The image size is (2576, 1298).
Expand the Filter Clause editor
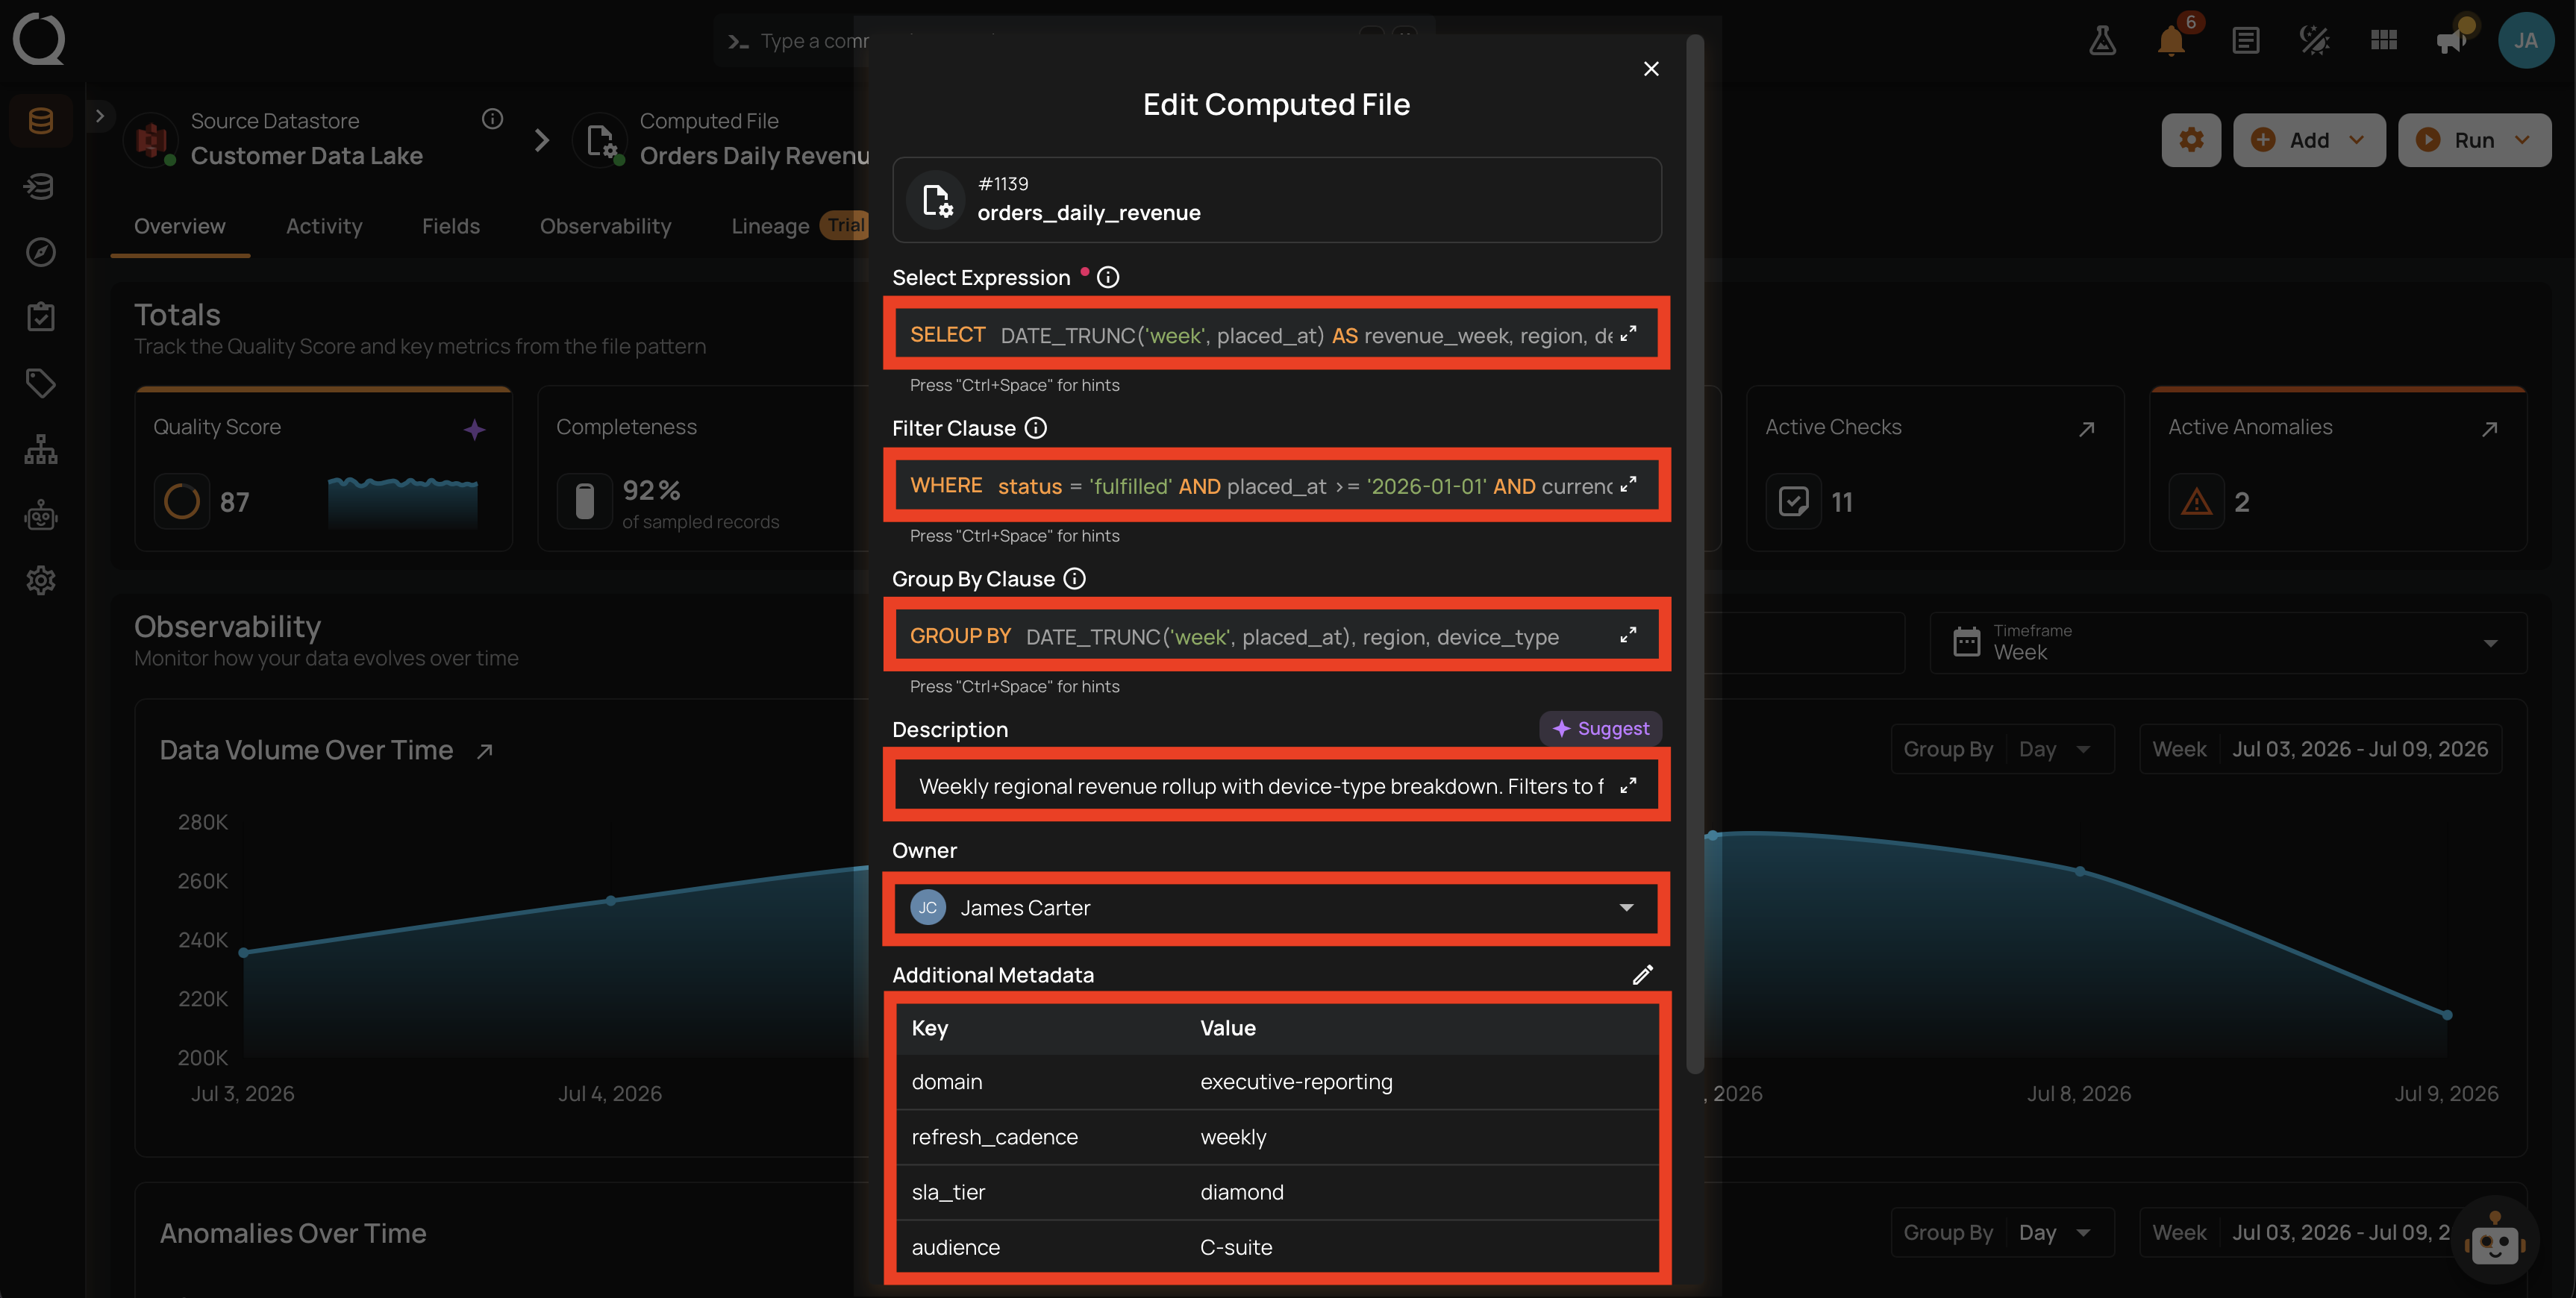tap(1628, 485)
